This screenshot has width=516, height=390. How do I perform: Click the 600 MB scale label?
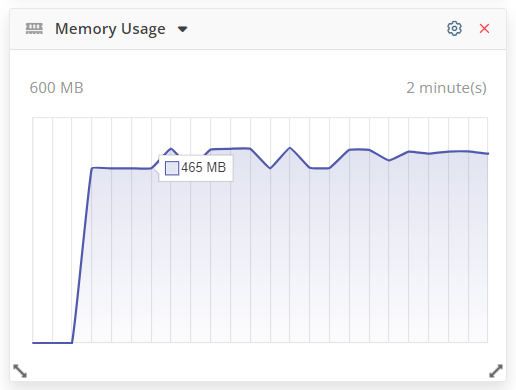pyautogui.click(x=56, y=88)
